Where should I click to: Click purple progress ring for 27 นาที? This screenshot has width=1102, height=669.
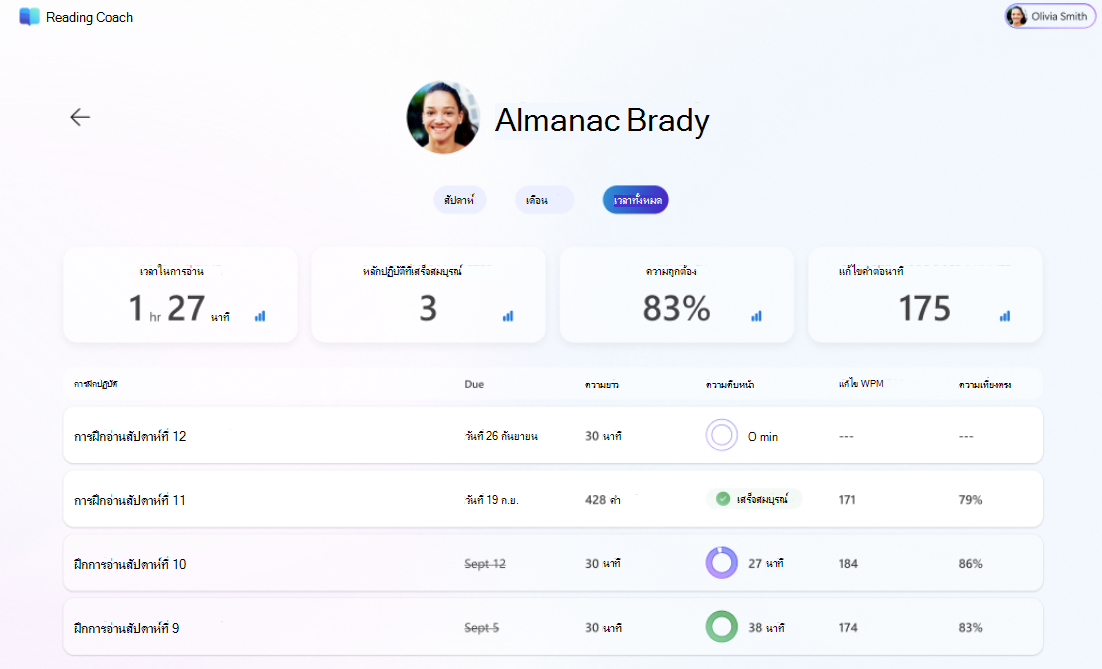722,563
